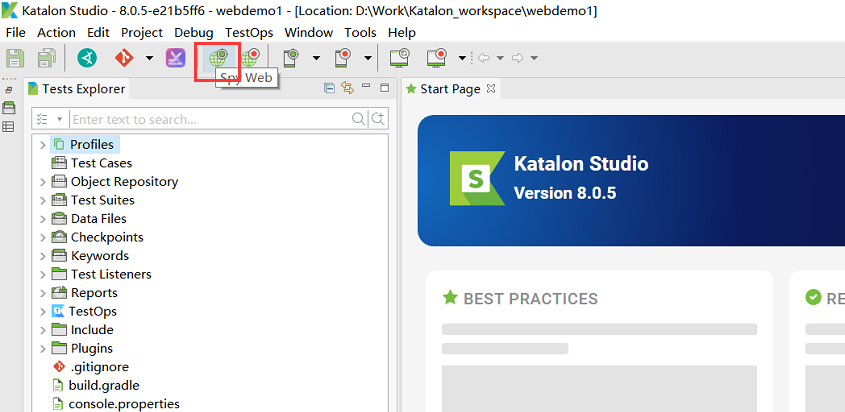Expand the Object Repository folder
Image resolution: width=845 pixels, height=412 pixels.
(x=43, y=182)
